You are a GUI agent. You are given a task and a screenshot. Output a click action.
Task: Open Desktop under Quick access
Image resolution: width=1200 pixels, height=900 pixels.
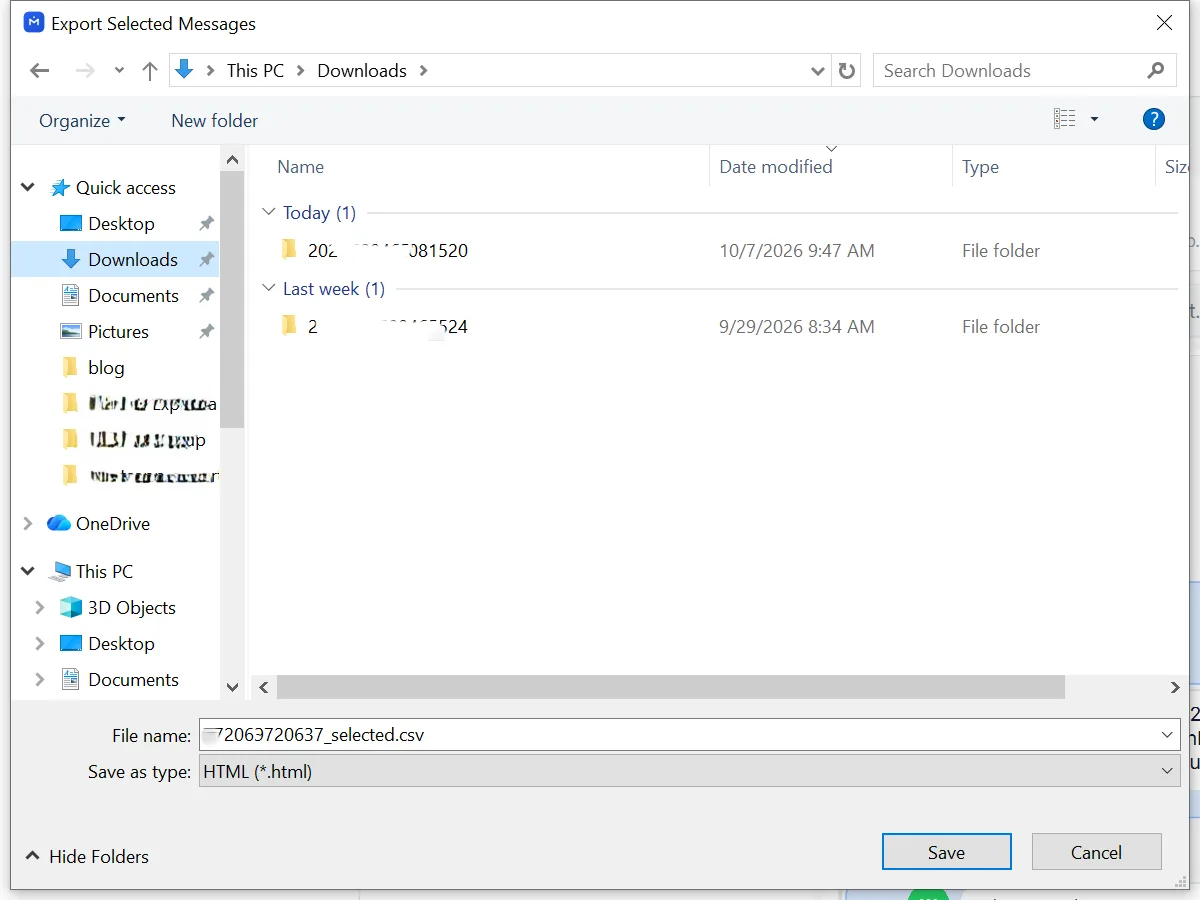tap(121, 224)
